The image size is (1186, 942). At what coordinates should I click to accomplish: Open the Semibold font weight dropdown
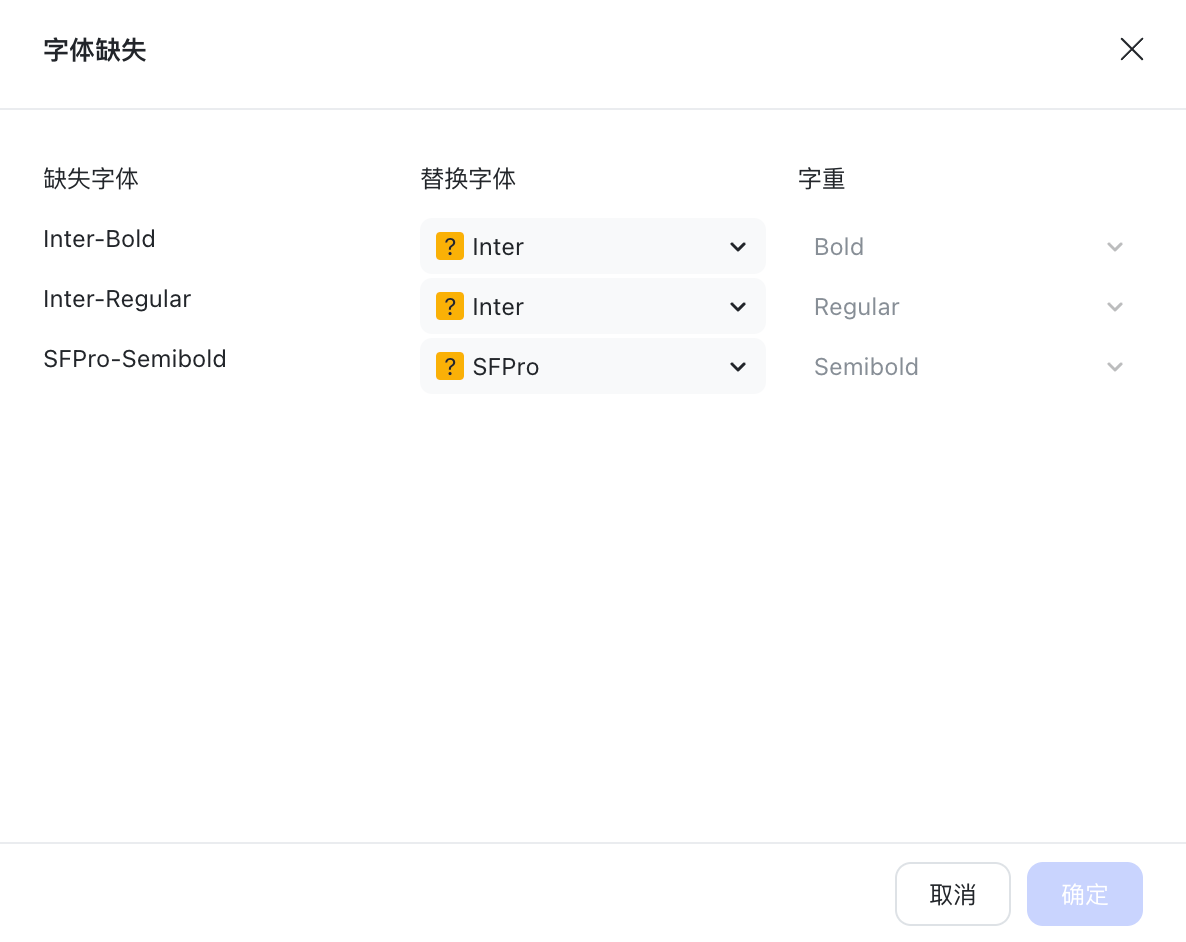coord(969,366)
